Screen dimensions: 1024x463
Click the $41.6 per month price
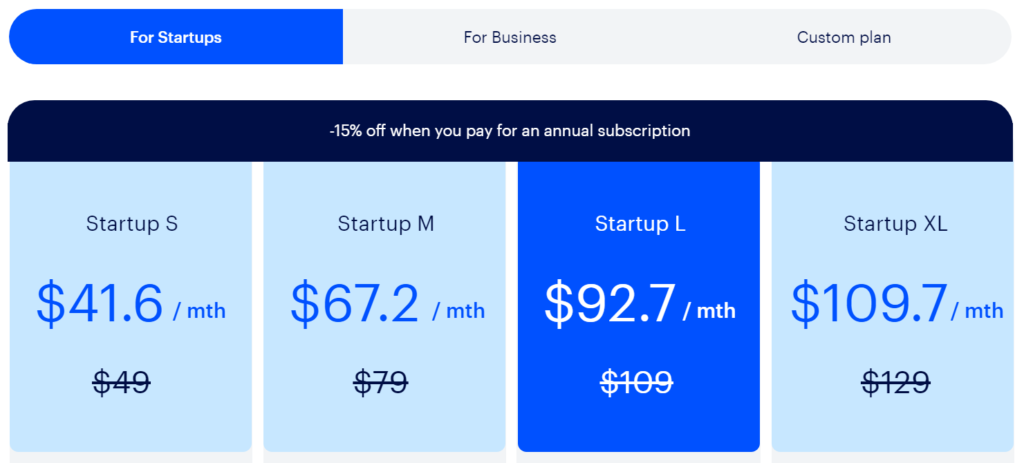coord(131,304)
